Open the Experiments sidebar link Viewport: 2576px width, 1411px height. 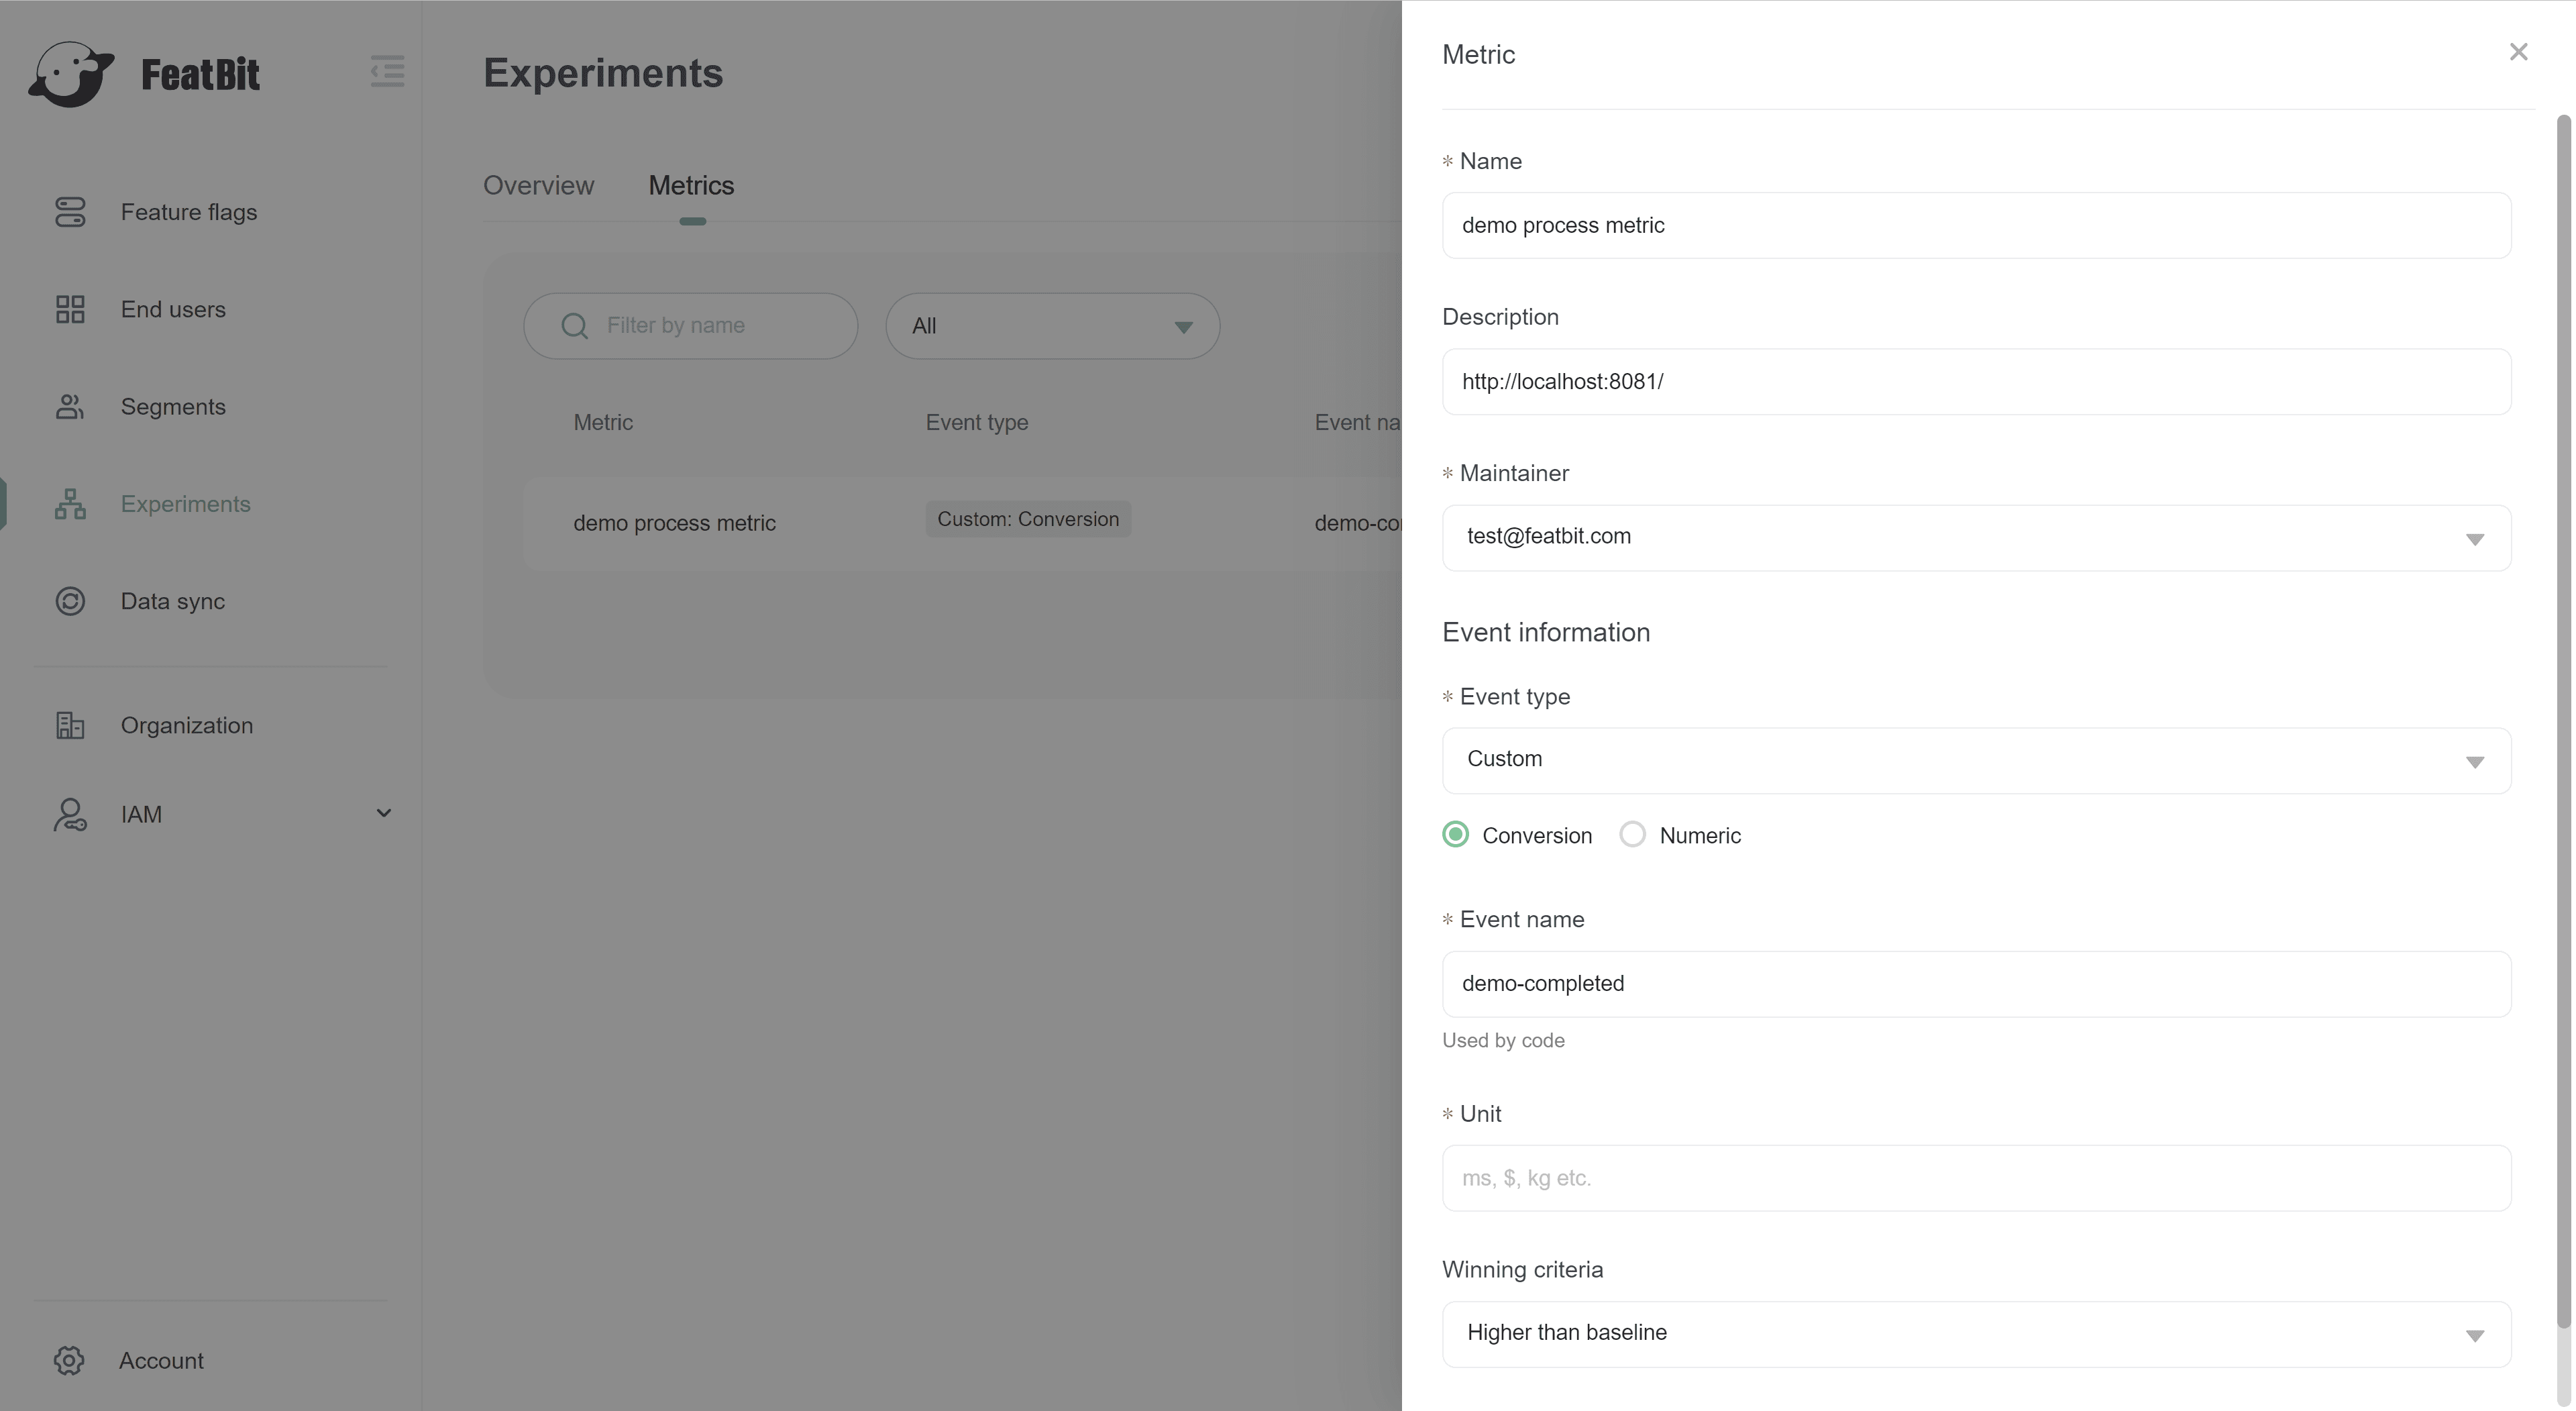[x=185, y=504]
